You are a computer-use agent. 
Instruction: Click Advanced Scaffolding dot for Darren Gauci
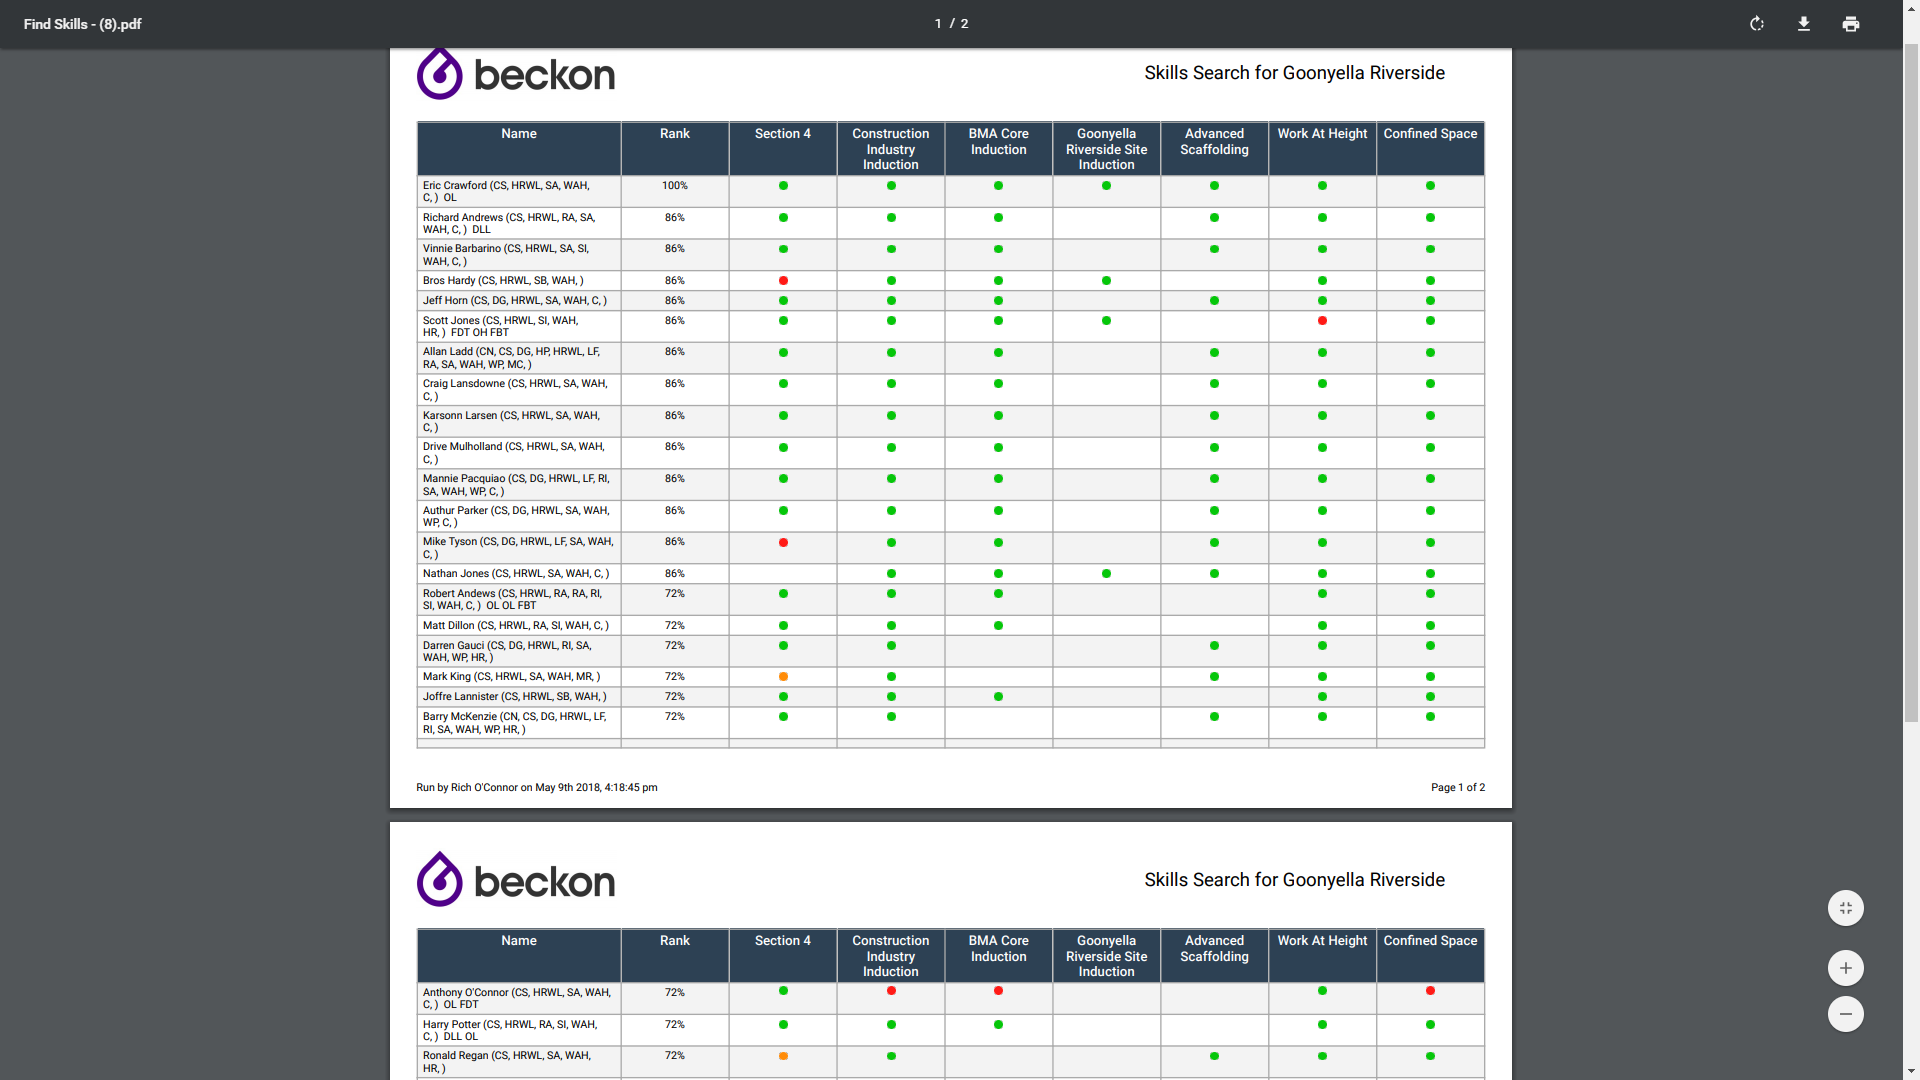(x=1214, y=646)
